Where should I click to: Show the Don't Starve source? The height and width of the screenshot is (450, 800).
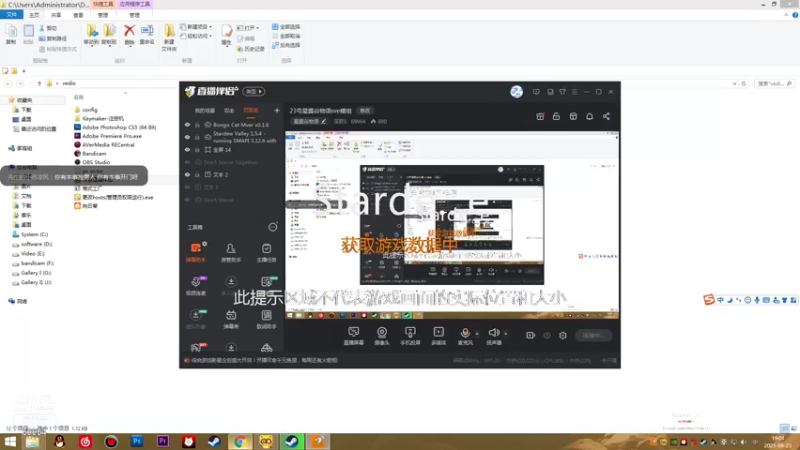187,200
